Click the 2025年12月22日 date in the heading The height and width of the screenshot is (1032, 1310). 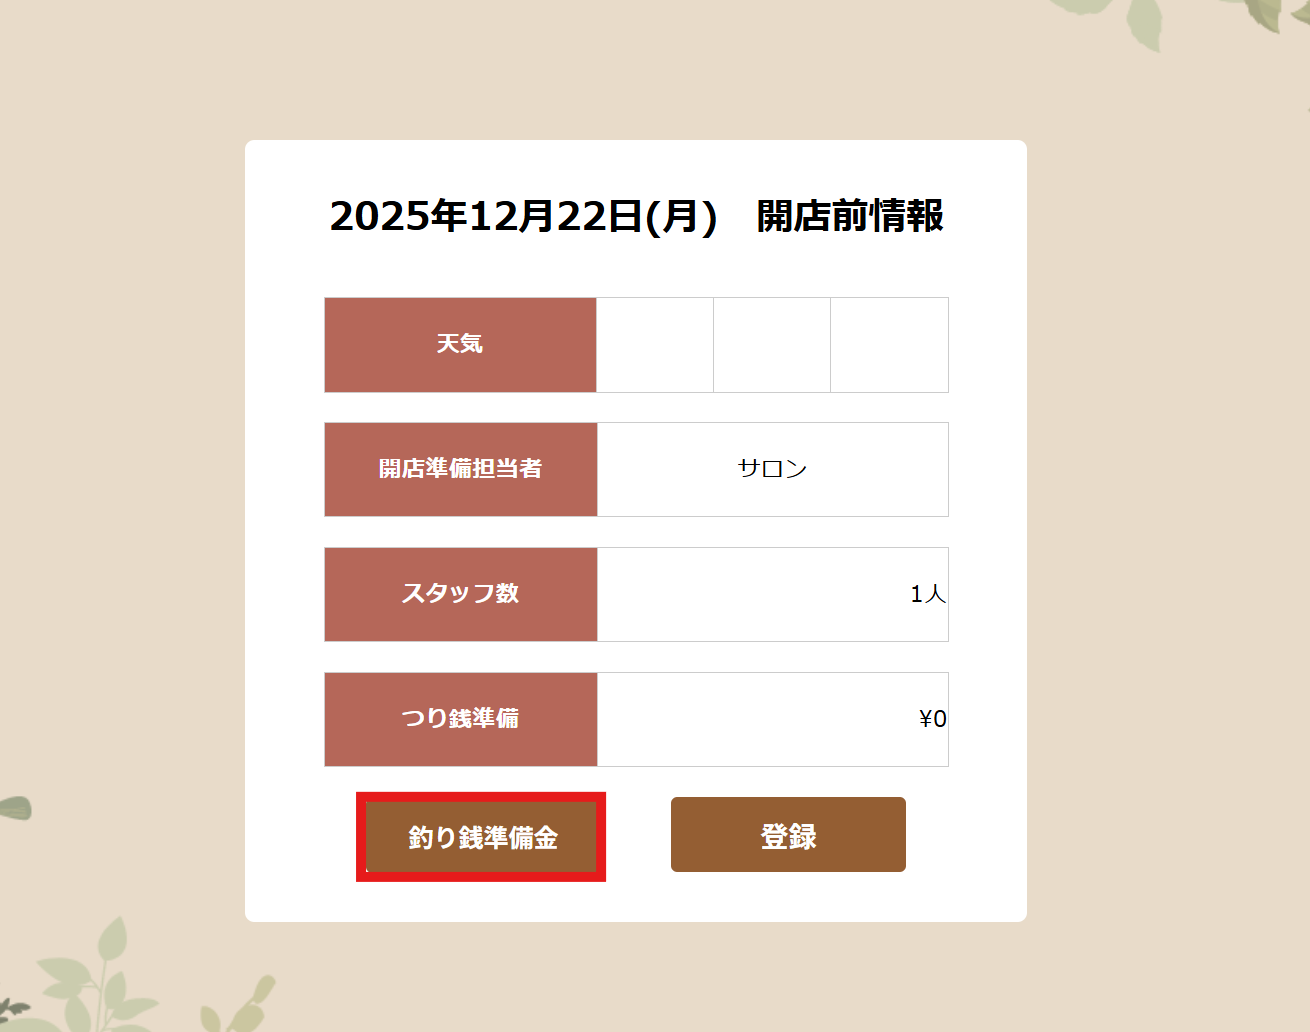[486, 216]
